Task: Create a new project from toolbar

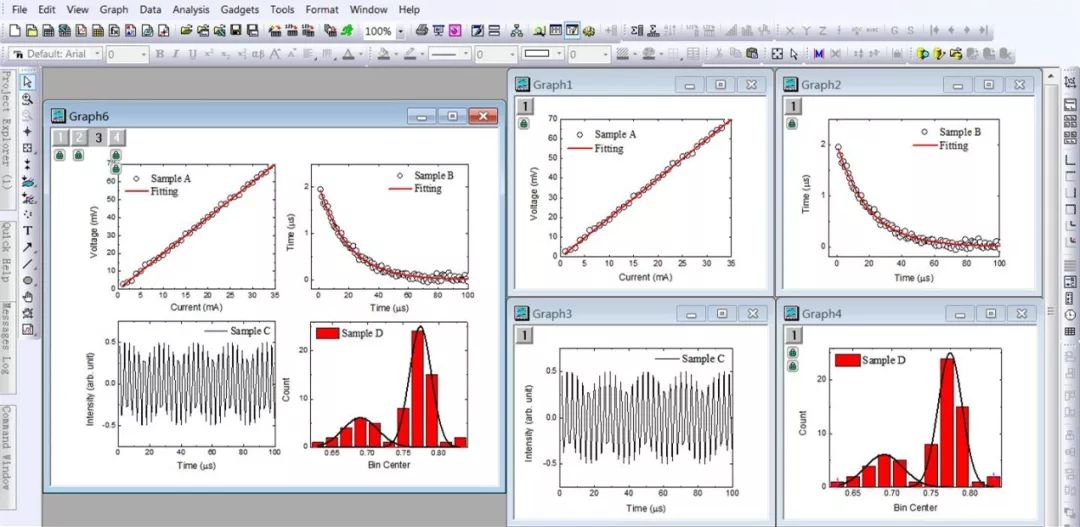Action: point(14,30)
